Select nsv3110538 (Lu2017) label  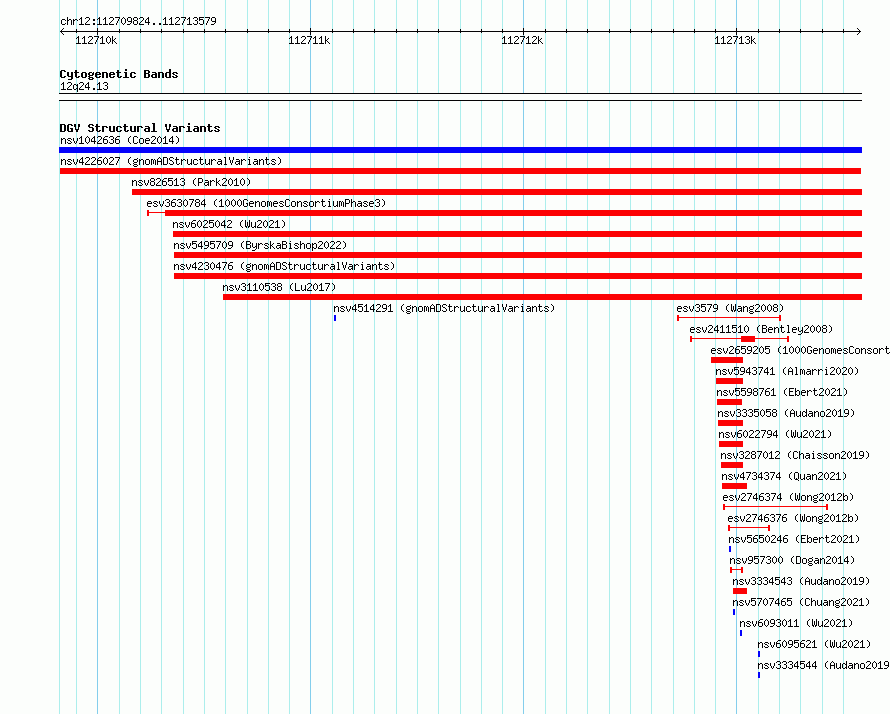tap(279, 287)
